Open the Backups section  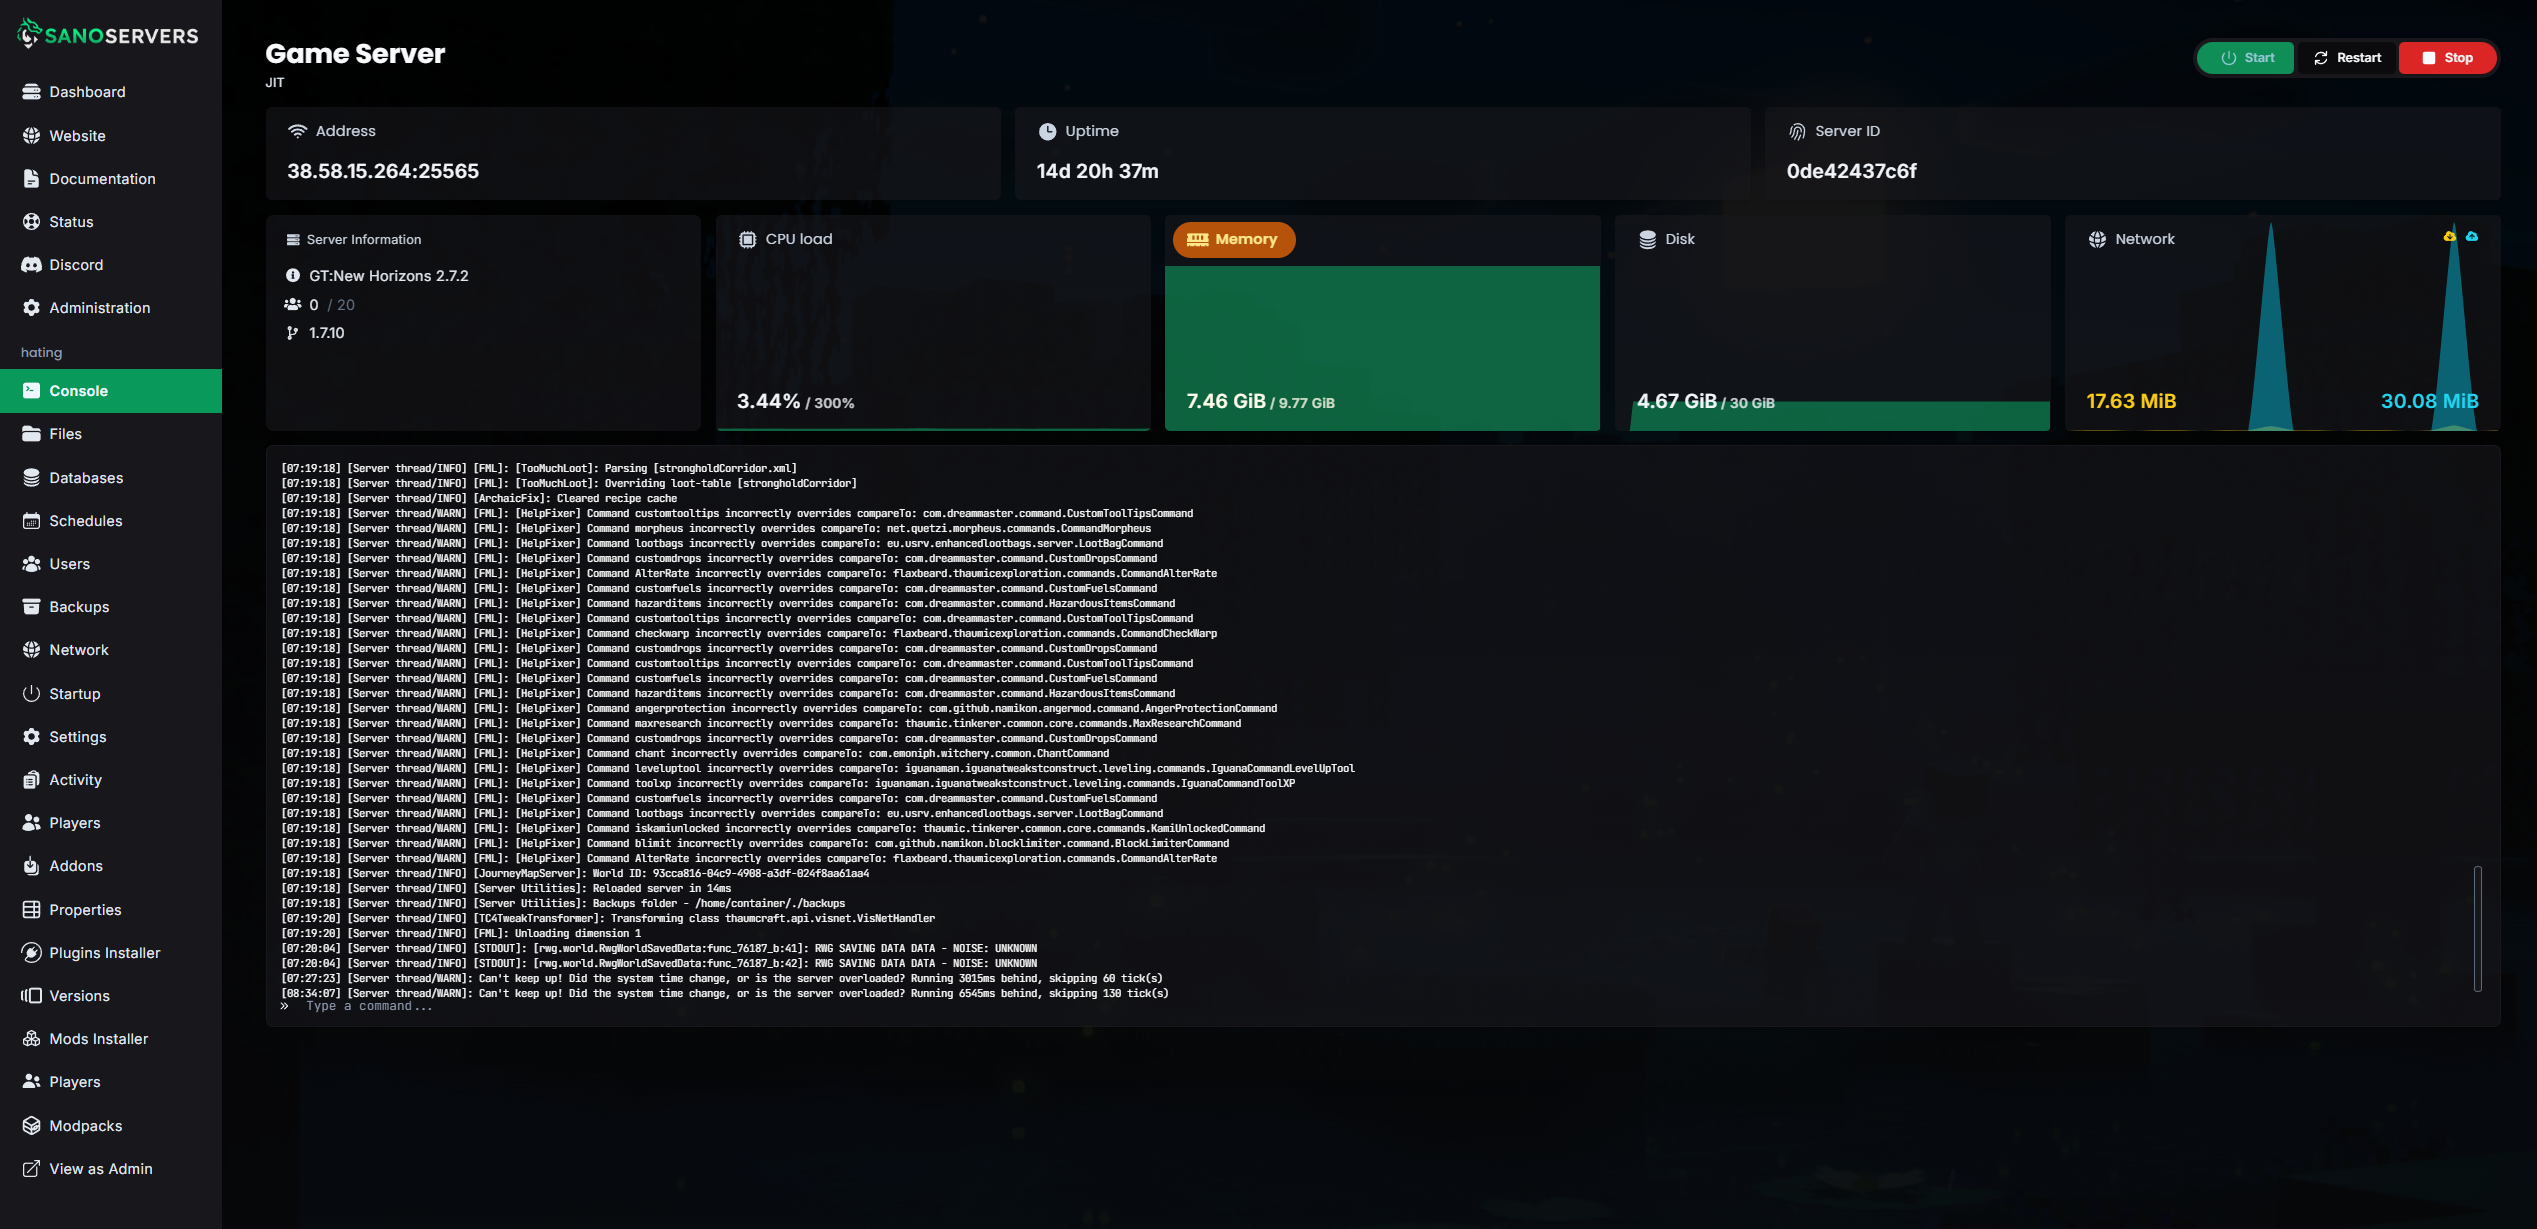pyautogui.click(x=78, y=606)
